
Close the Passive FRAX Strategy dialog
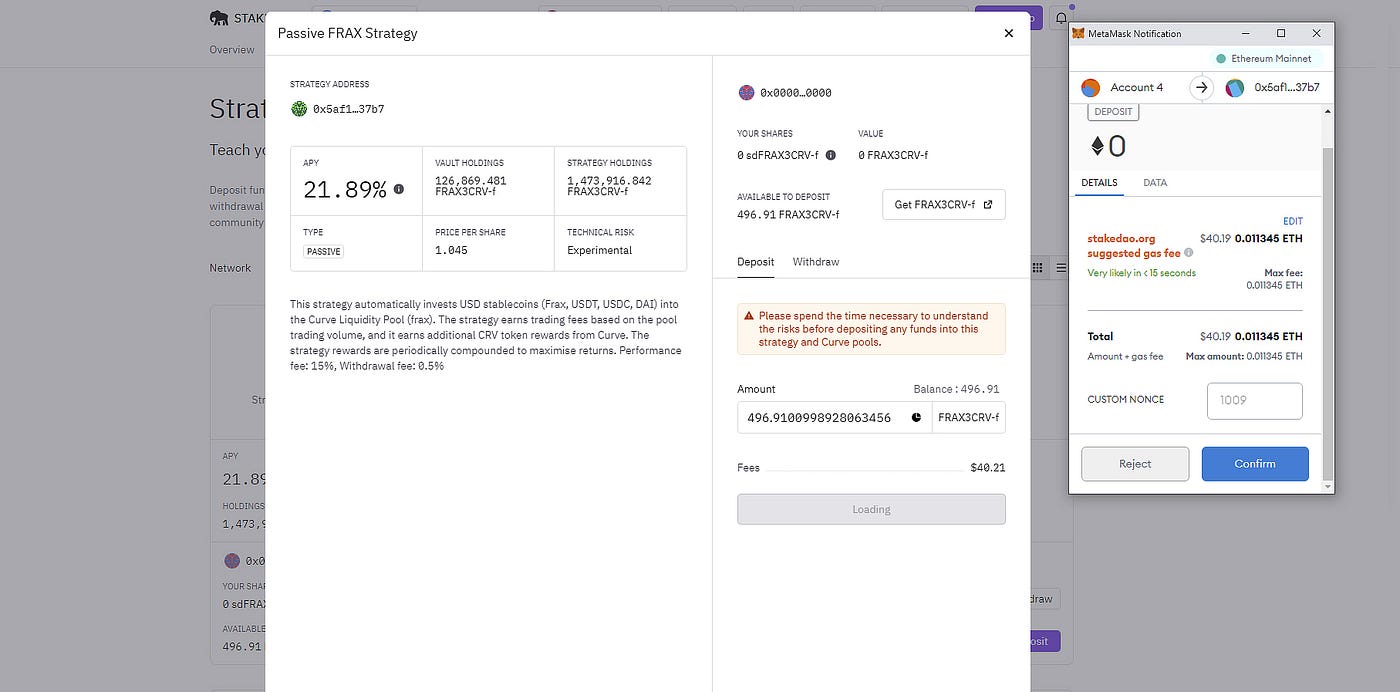(x=1008, y=33)
